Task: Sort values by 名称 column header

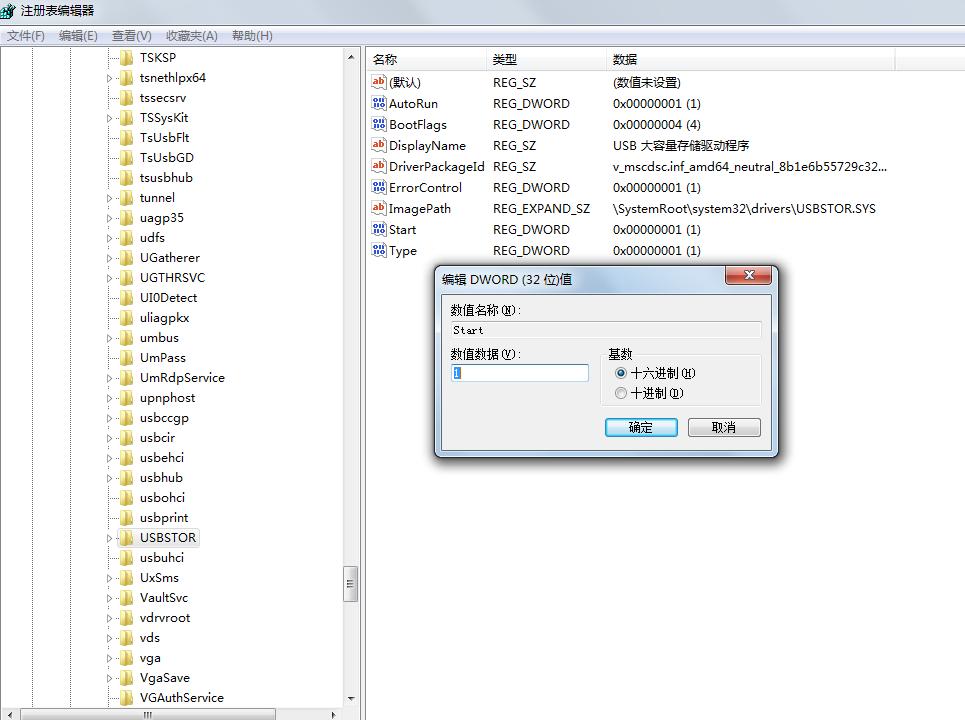Action: (427, 60)
